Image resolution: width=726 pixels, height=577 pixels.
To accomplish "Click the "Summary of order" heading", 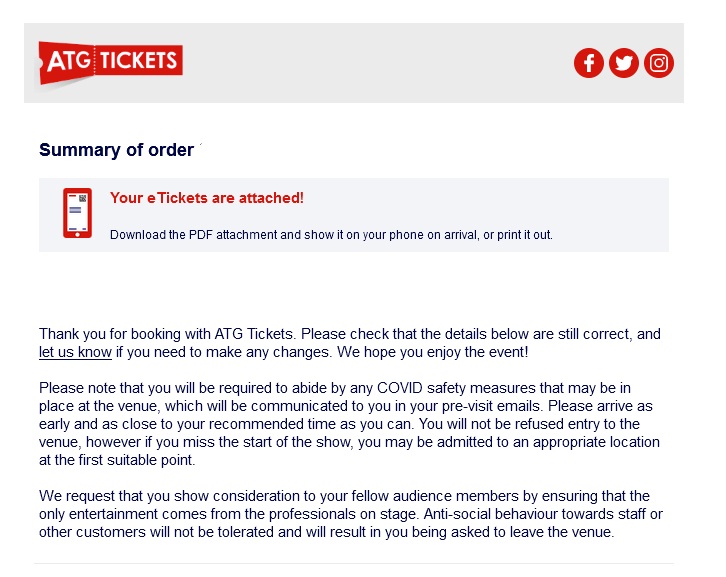I will [x=116, y=150].
